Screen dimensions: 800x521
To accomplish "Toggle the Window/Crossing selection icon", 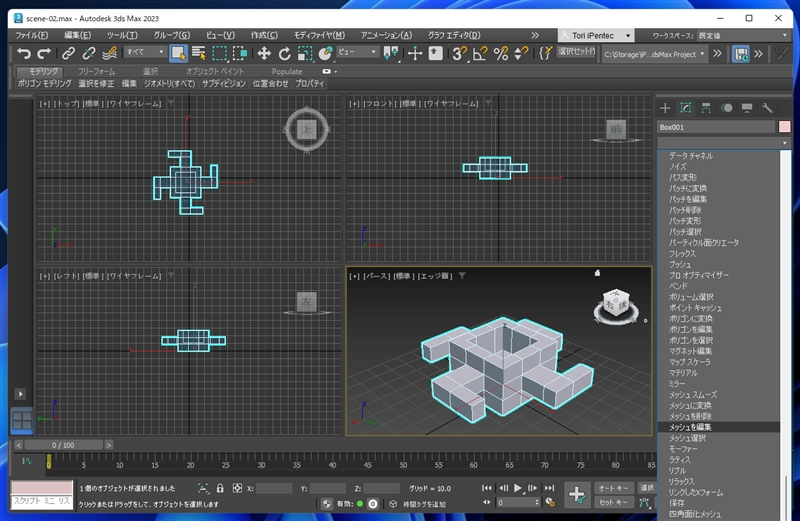I will 240,53.
